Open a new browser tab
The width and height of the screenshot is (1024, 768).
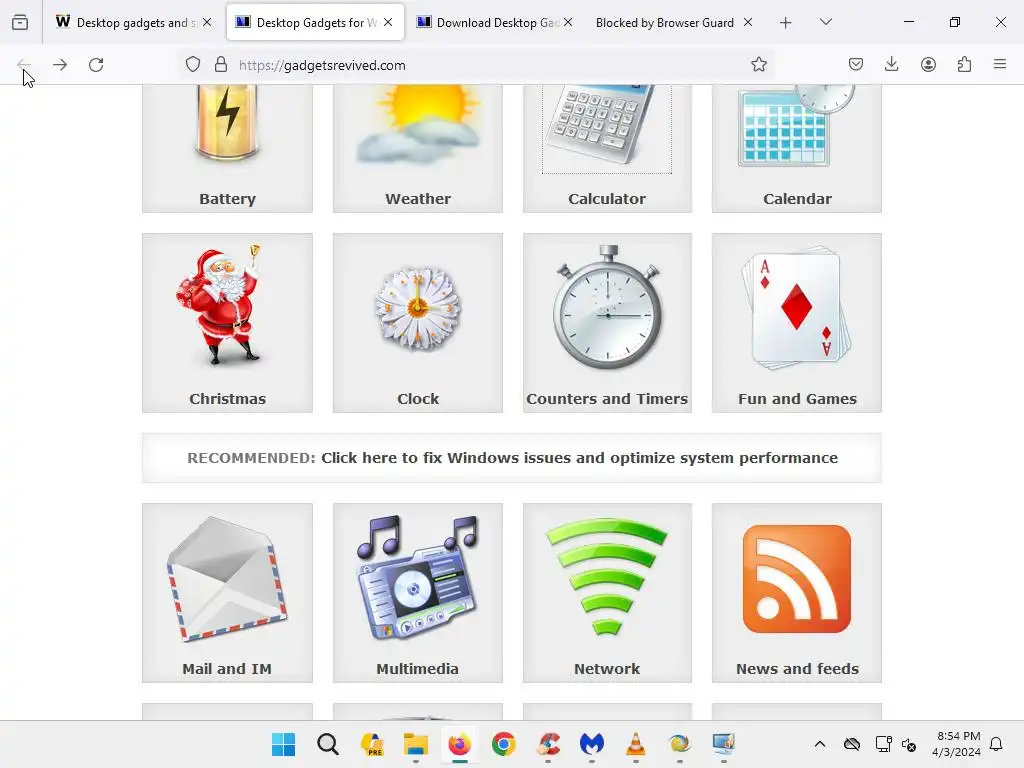786,23
